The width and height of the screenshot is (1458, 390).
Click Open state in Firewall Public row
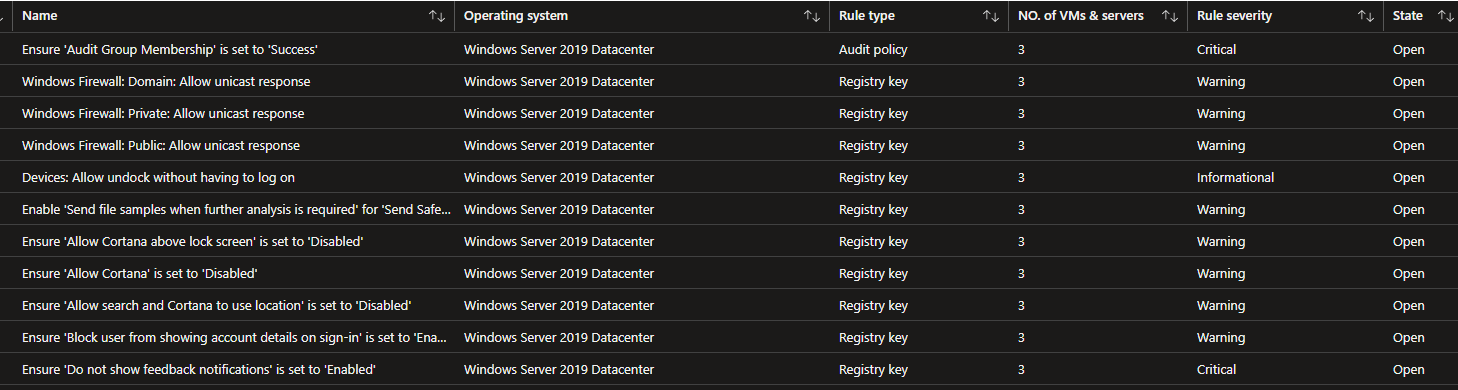pos(1408,145)
